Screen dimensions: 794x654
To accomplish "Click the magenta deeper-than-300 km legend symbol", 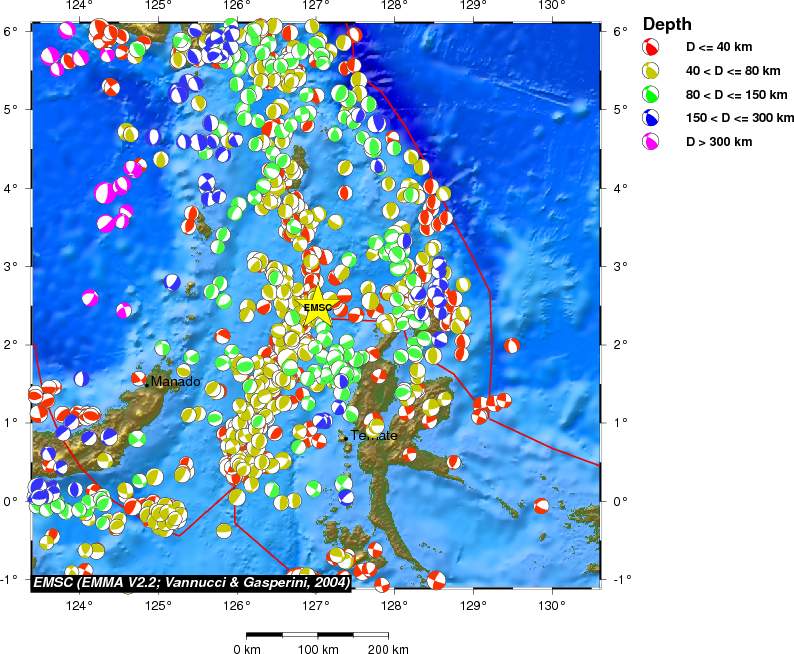I will click(x=651, y=142).
